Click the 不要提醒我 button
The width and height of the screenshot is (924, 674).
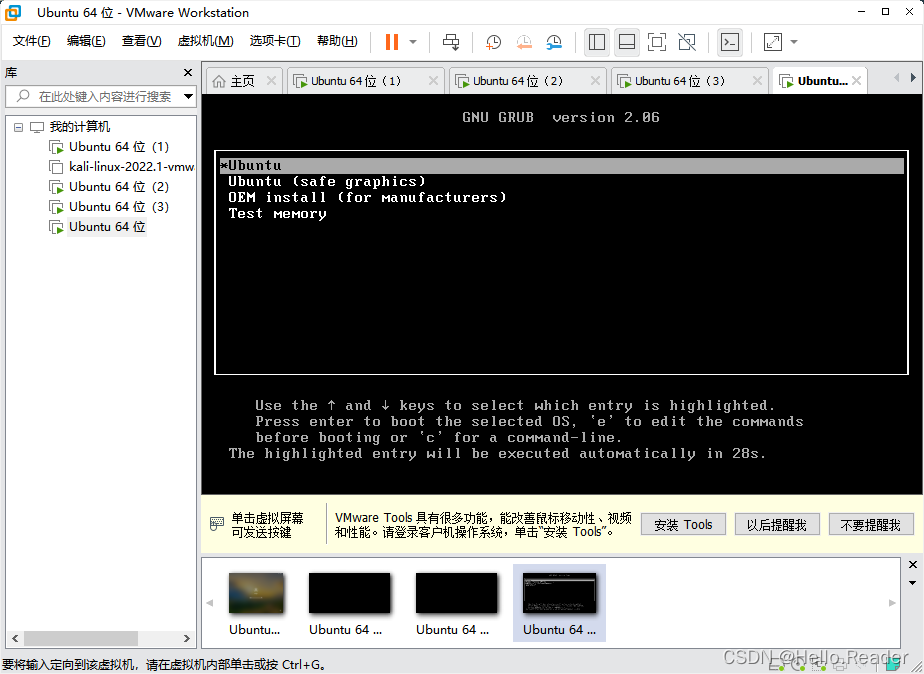pos(871,524)
